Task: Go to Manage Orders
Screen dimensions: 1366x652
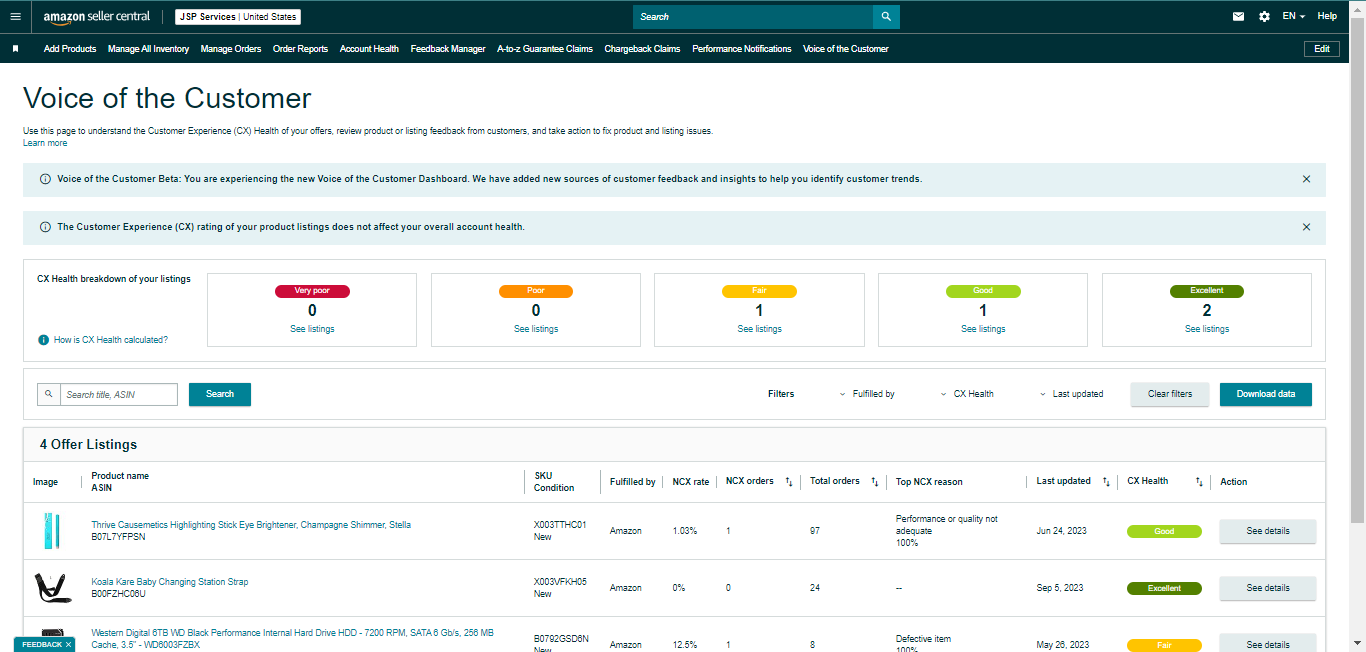Action: click(x=231, y=49)
